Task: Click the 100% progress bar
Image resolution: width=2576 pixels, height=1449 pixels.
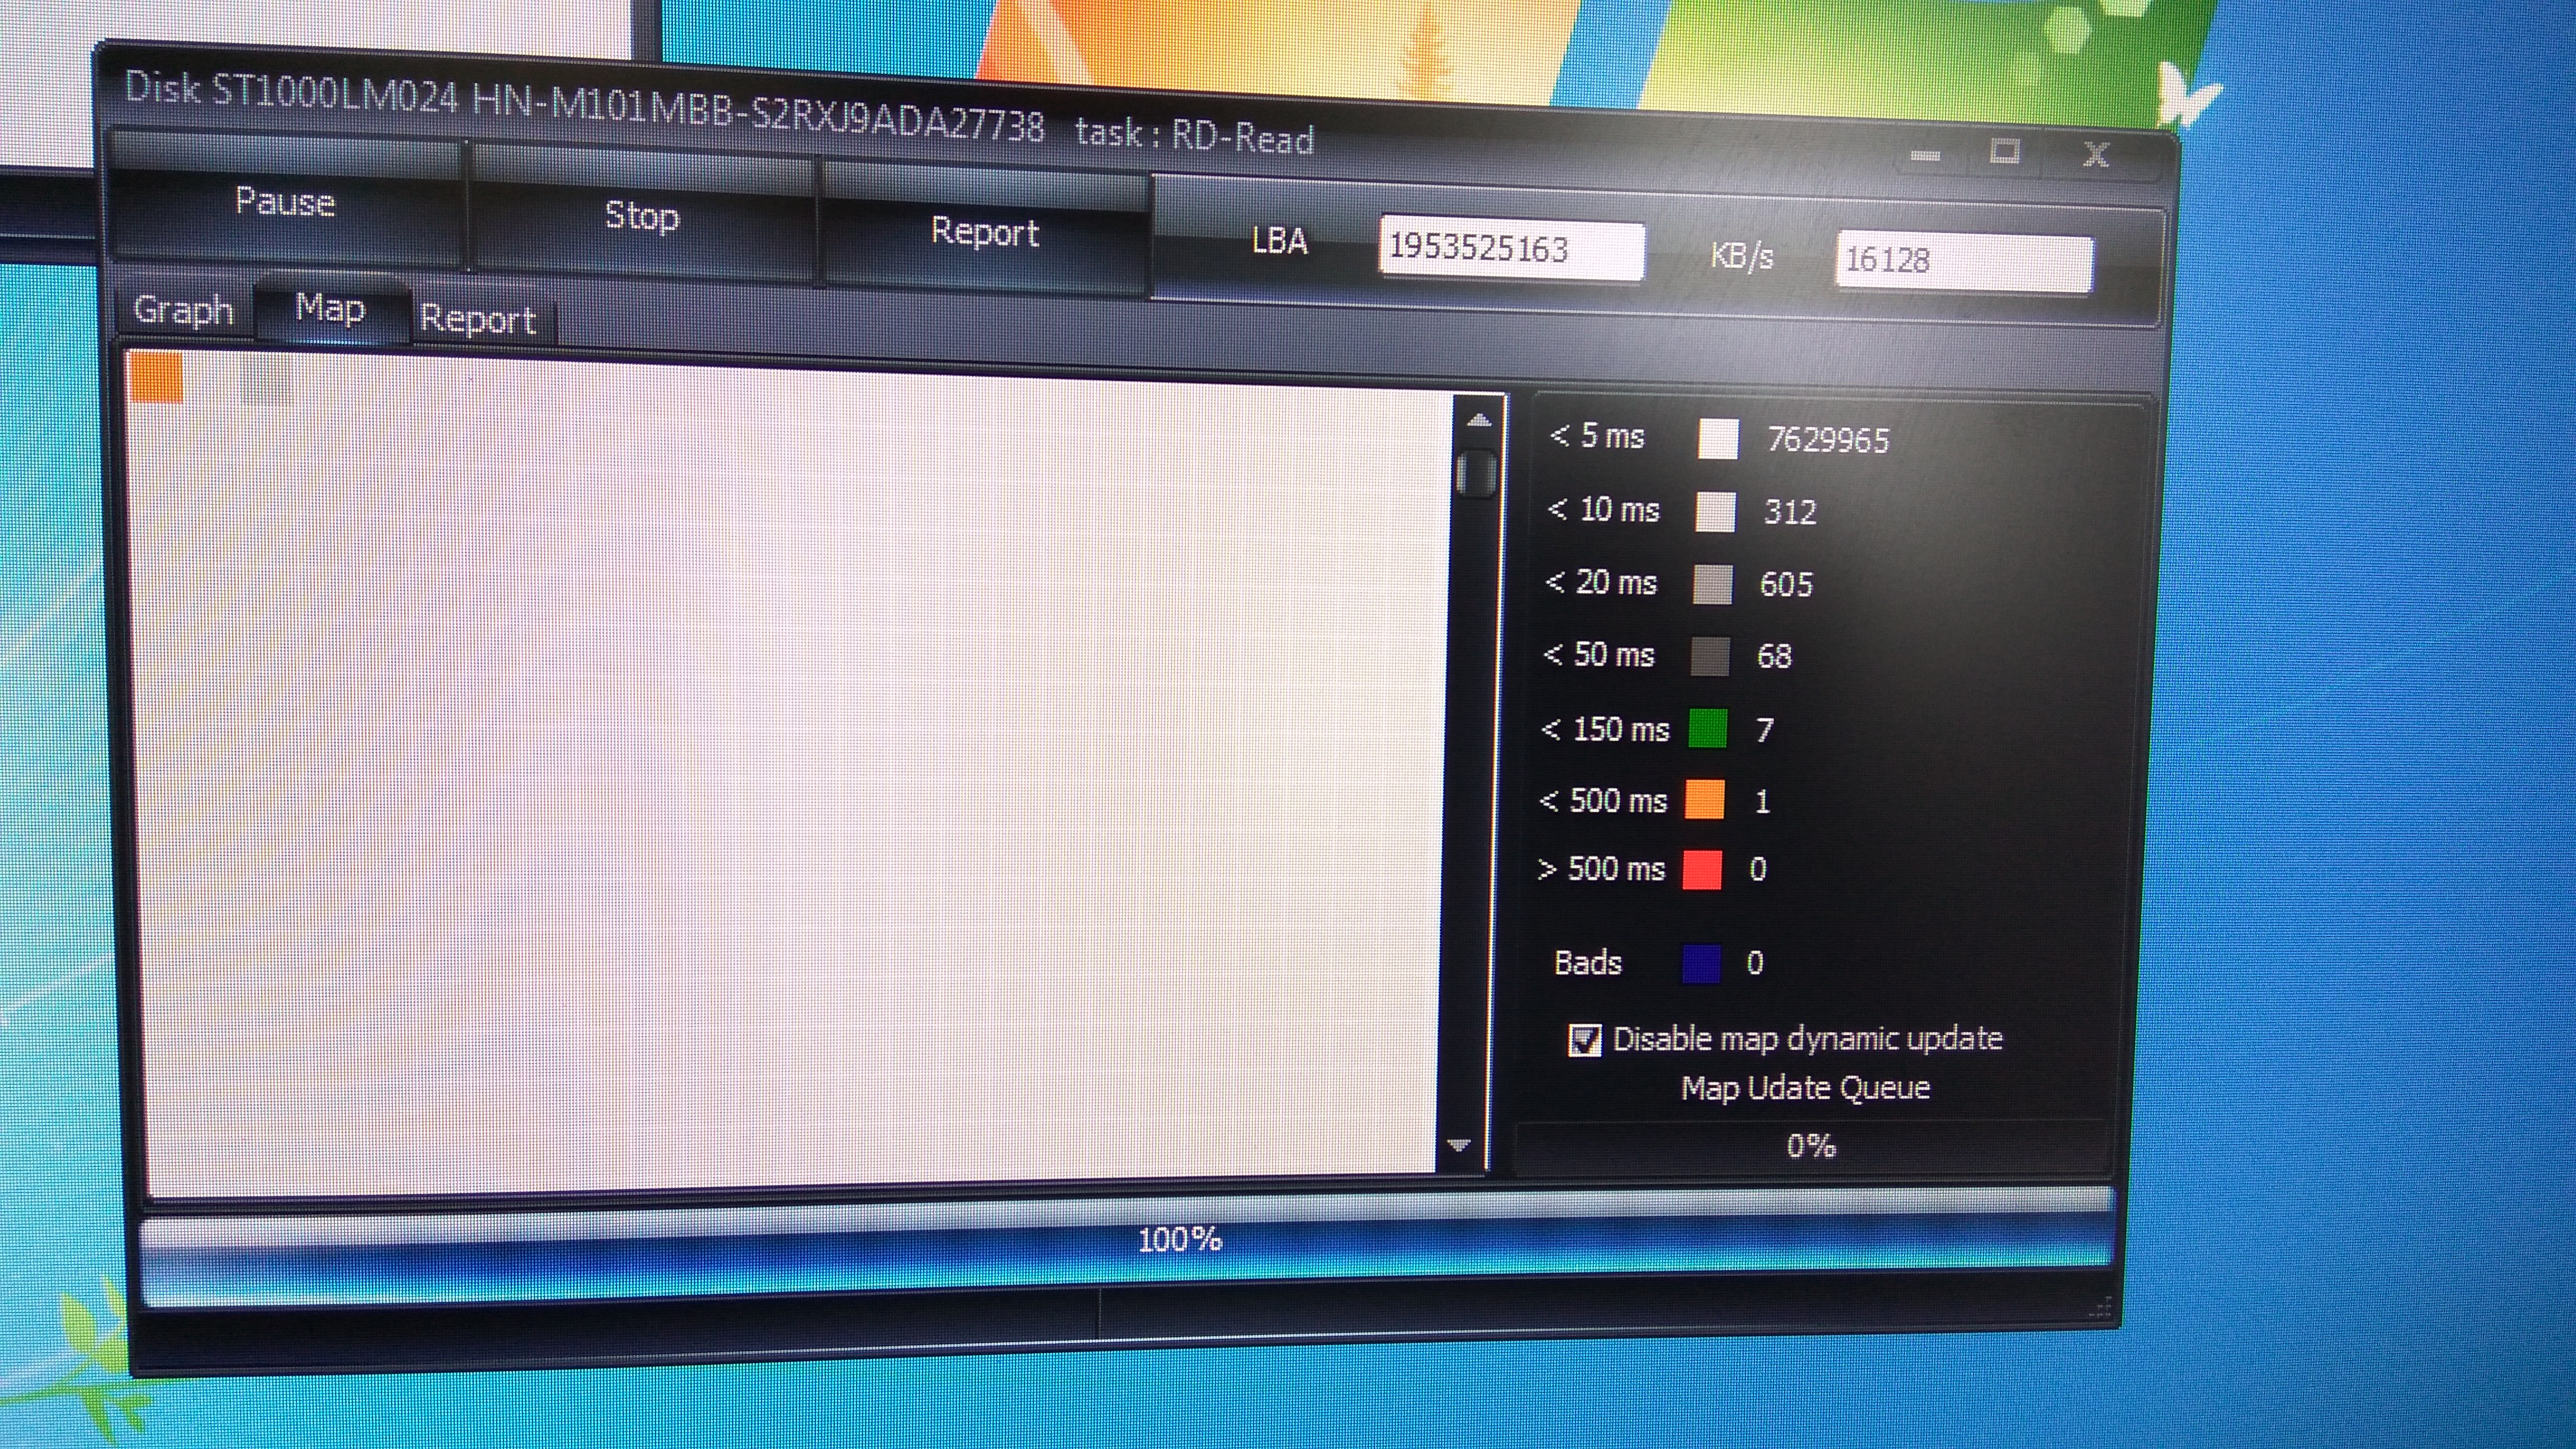Action: (1180, 1240)
